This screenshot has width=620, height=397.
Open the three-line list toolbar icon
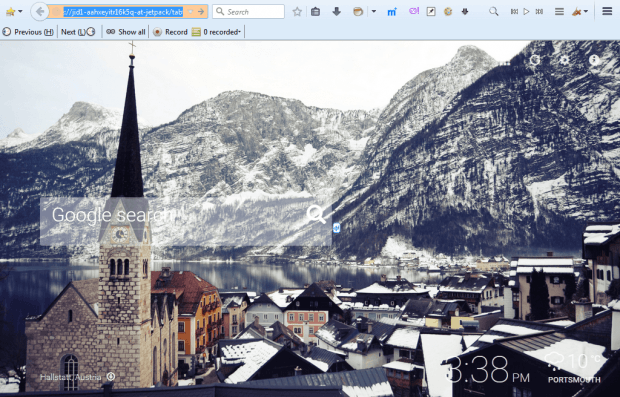coord(559,12)
